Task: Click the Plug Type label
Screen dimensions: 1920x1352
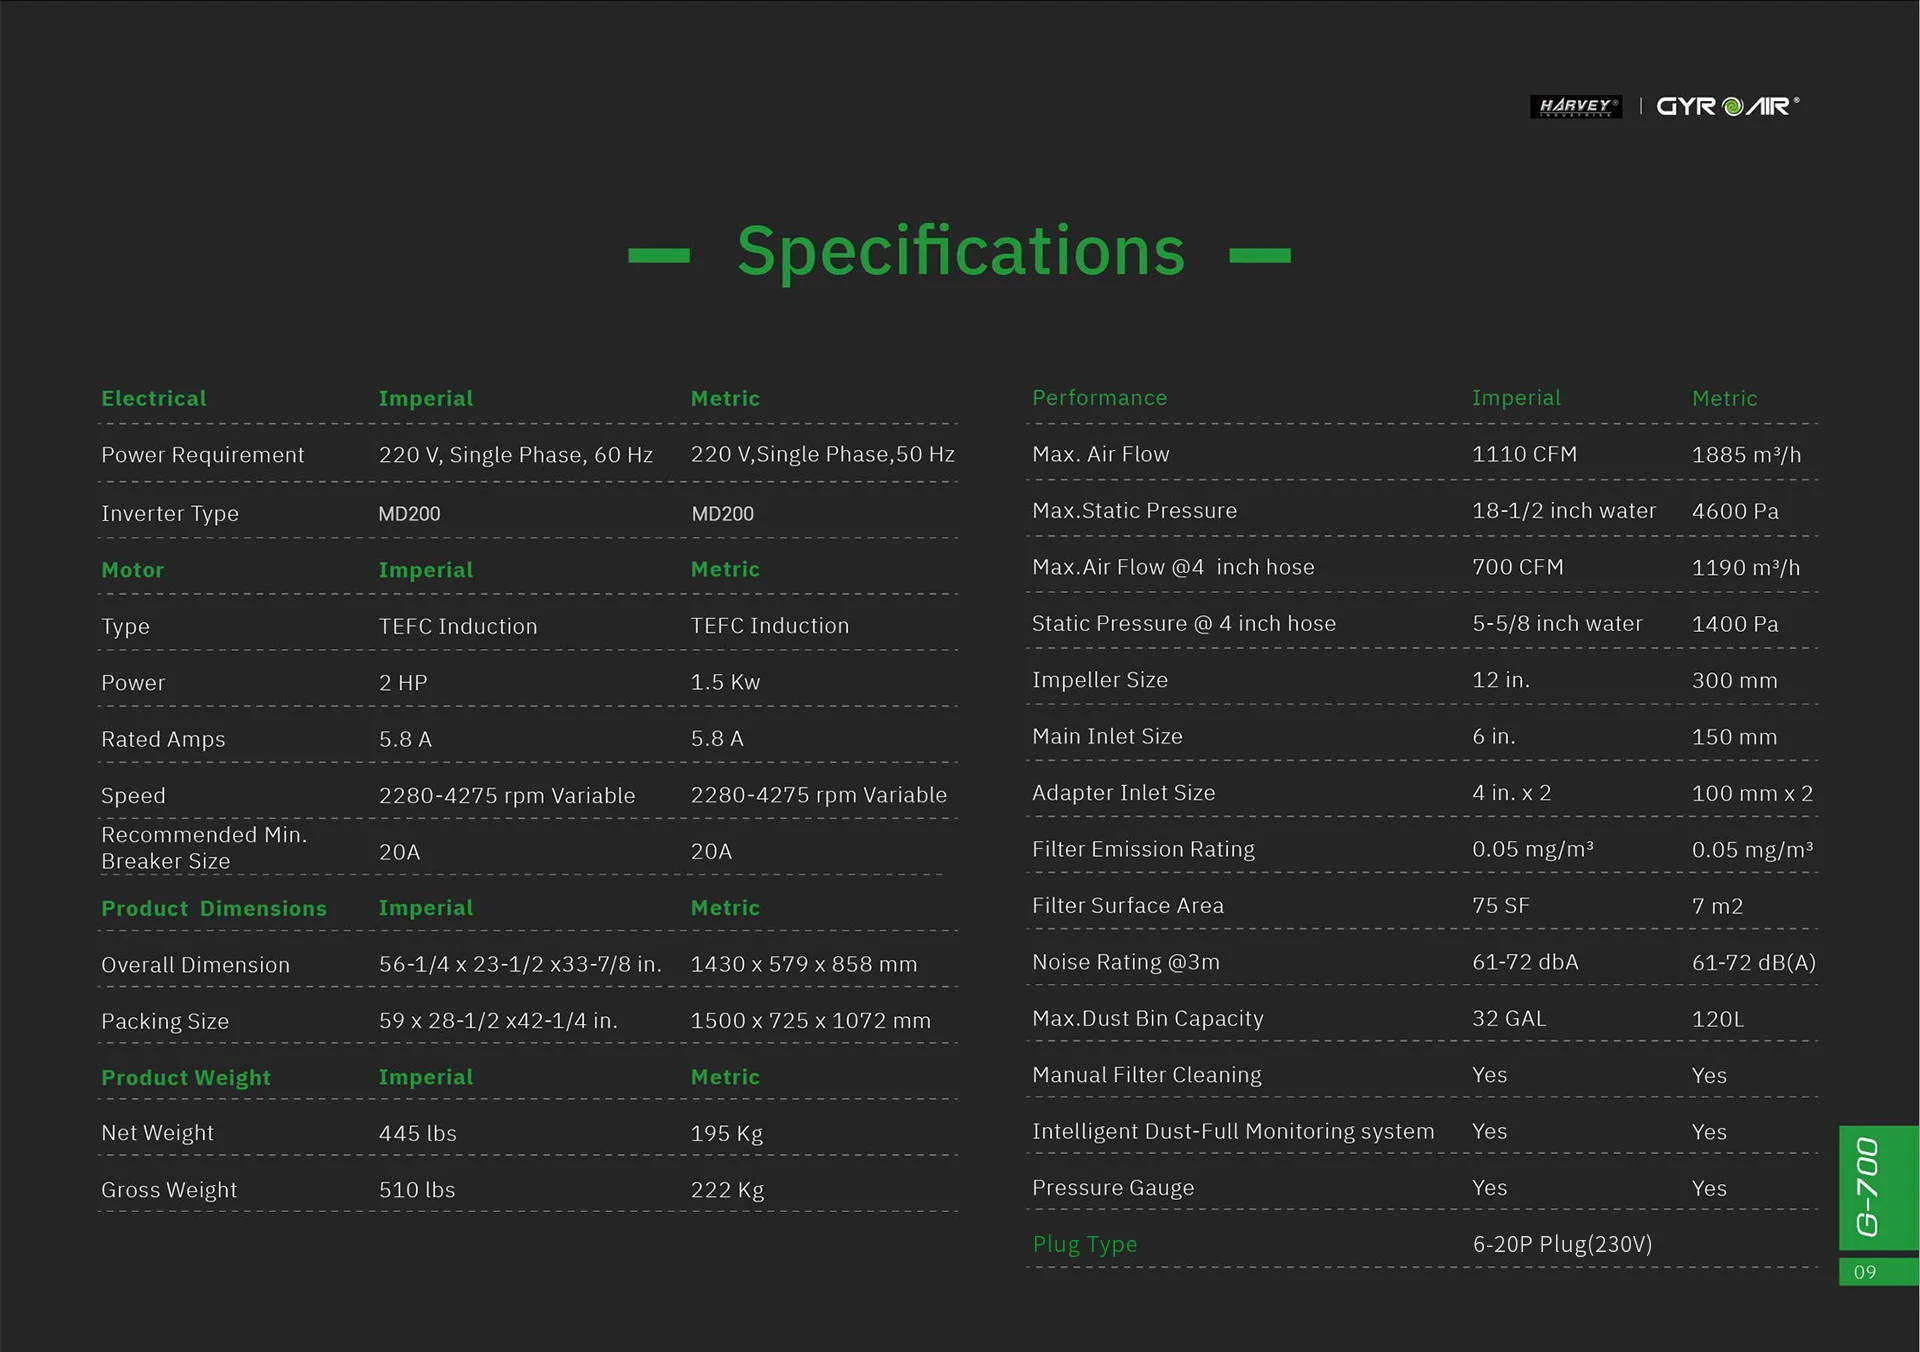Action: point(1084,1244)
